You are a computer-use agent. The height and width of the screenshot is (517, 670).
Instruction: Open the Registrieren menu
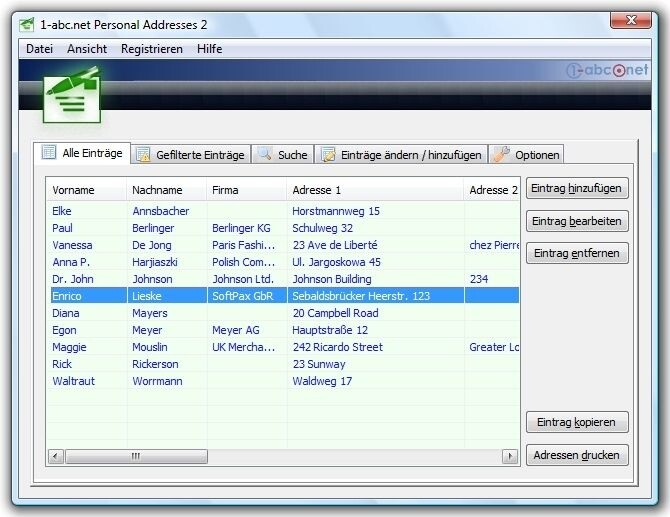(x=152, y=49)
